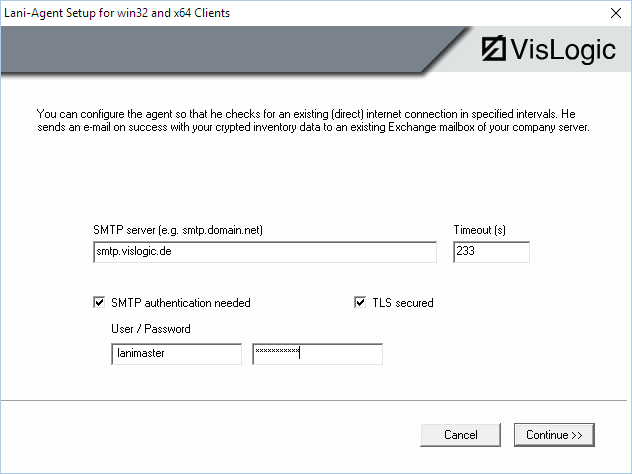Image resolution: width=632 pixels, height=474 pixels.
Task: Click the gray header banner area
Action: coord(230,49)
